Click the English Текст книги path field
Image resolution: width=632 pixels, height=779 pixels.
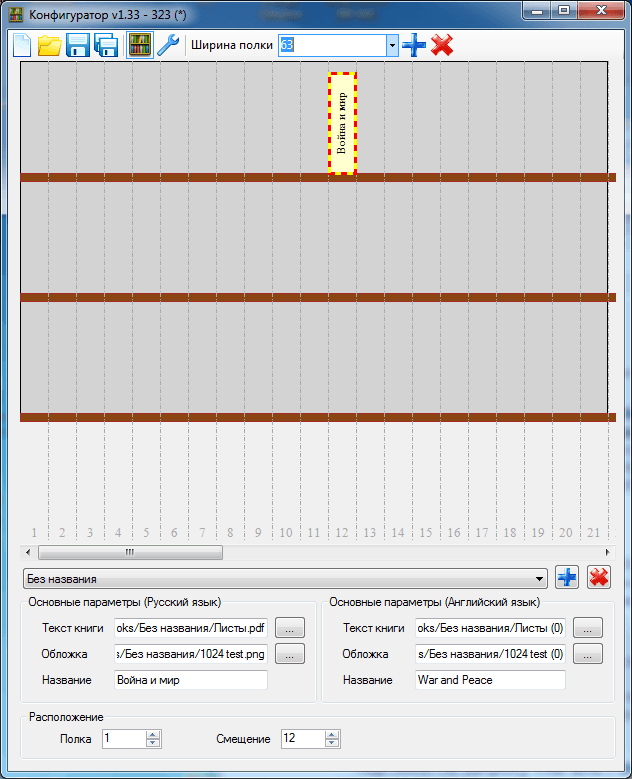tap(490, 628)
